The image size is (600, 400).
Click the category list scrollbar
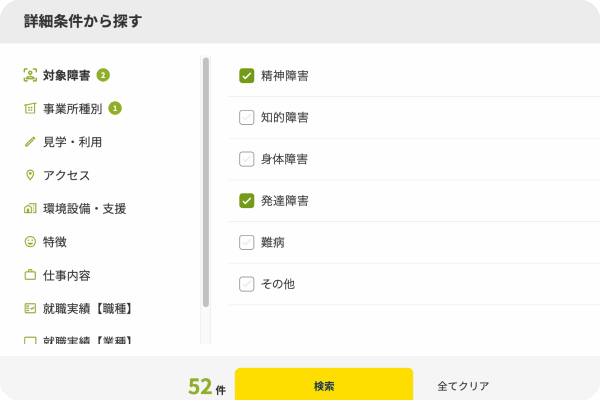(x=206, y=180)
